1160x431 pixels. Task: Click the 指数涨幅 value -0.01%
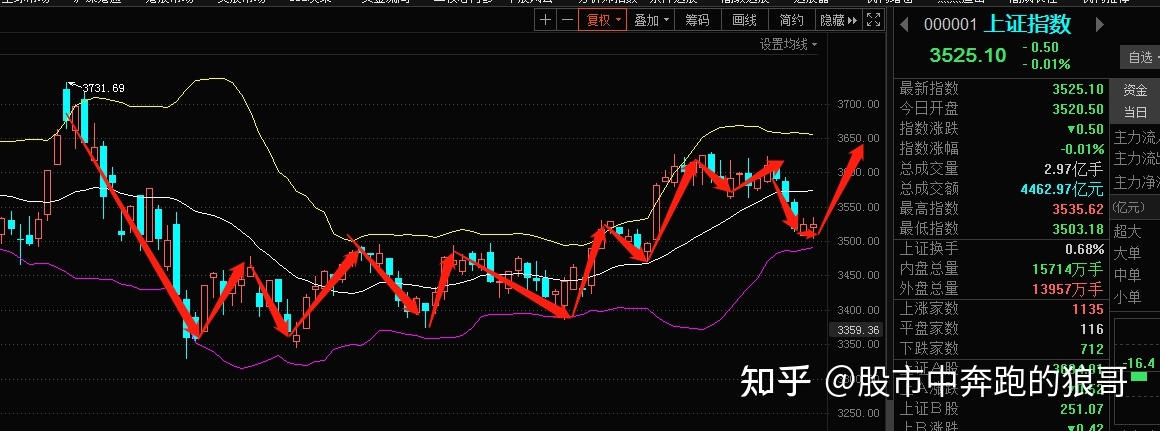pyautogui.click(x=1081, y=149)
